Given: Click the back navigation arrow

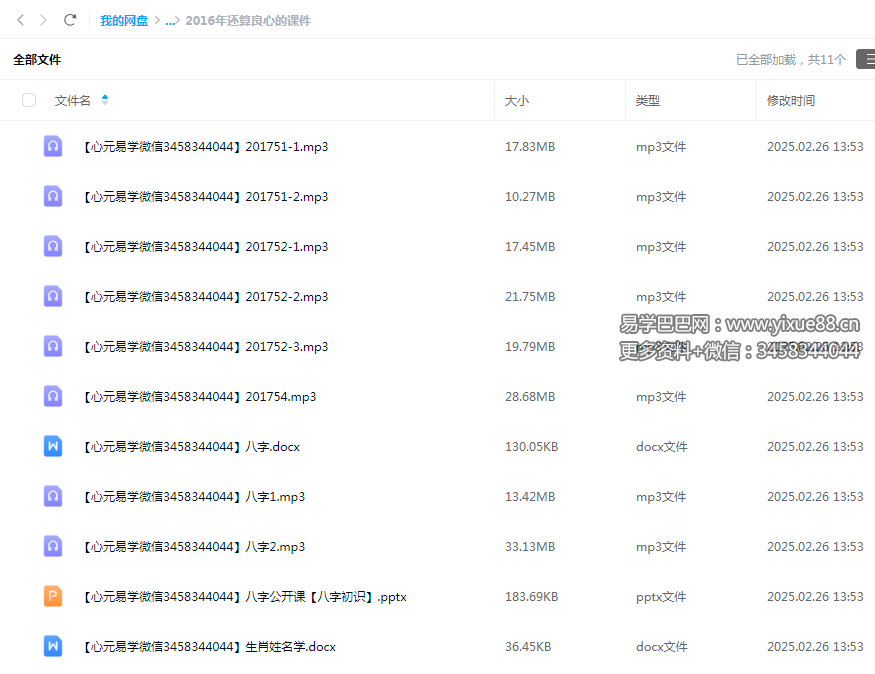Looking at the screenshot, I should pos(20,20).
